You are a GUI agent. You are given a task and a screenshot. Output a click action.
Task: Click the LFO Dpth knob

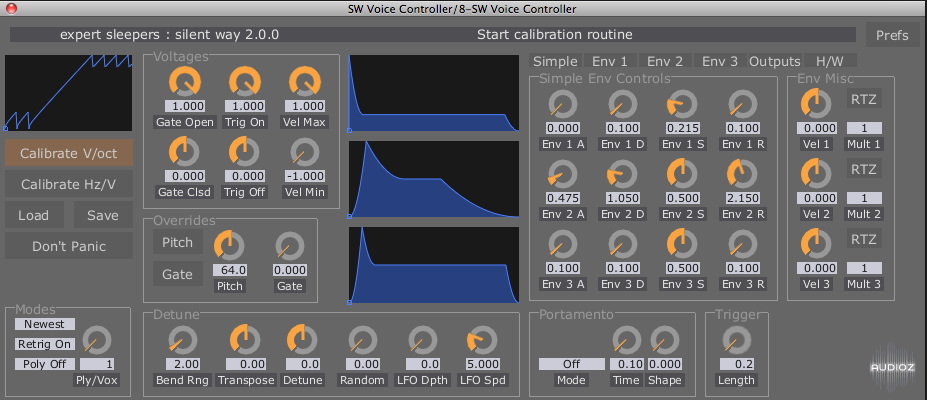(423, 340)
